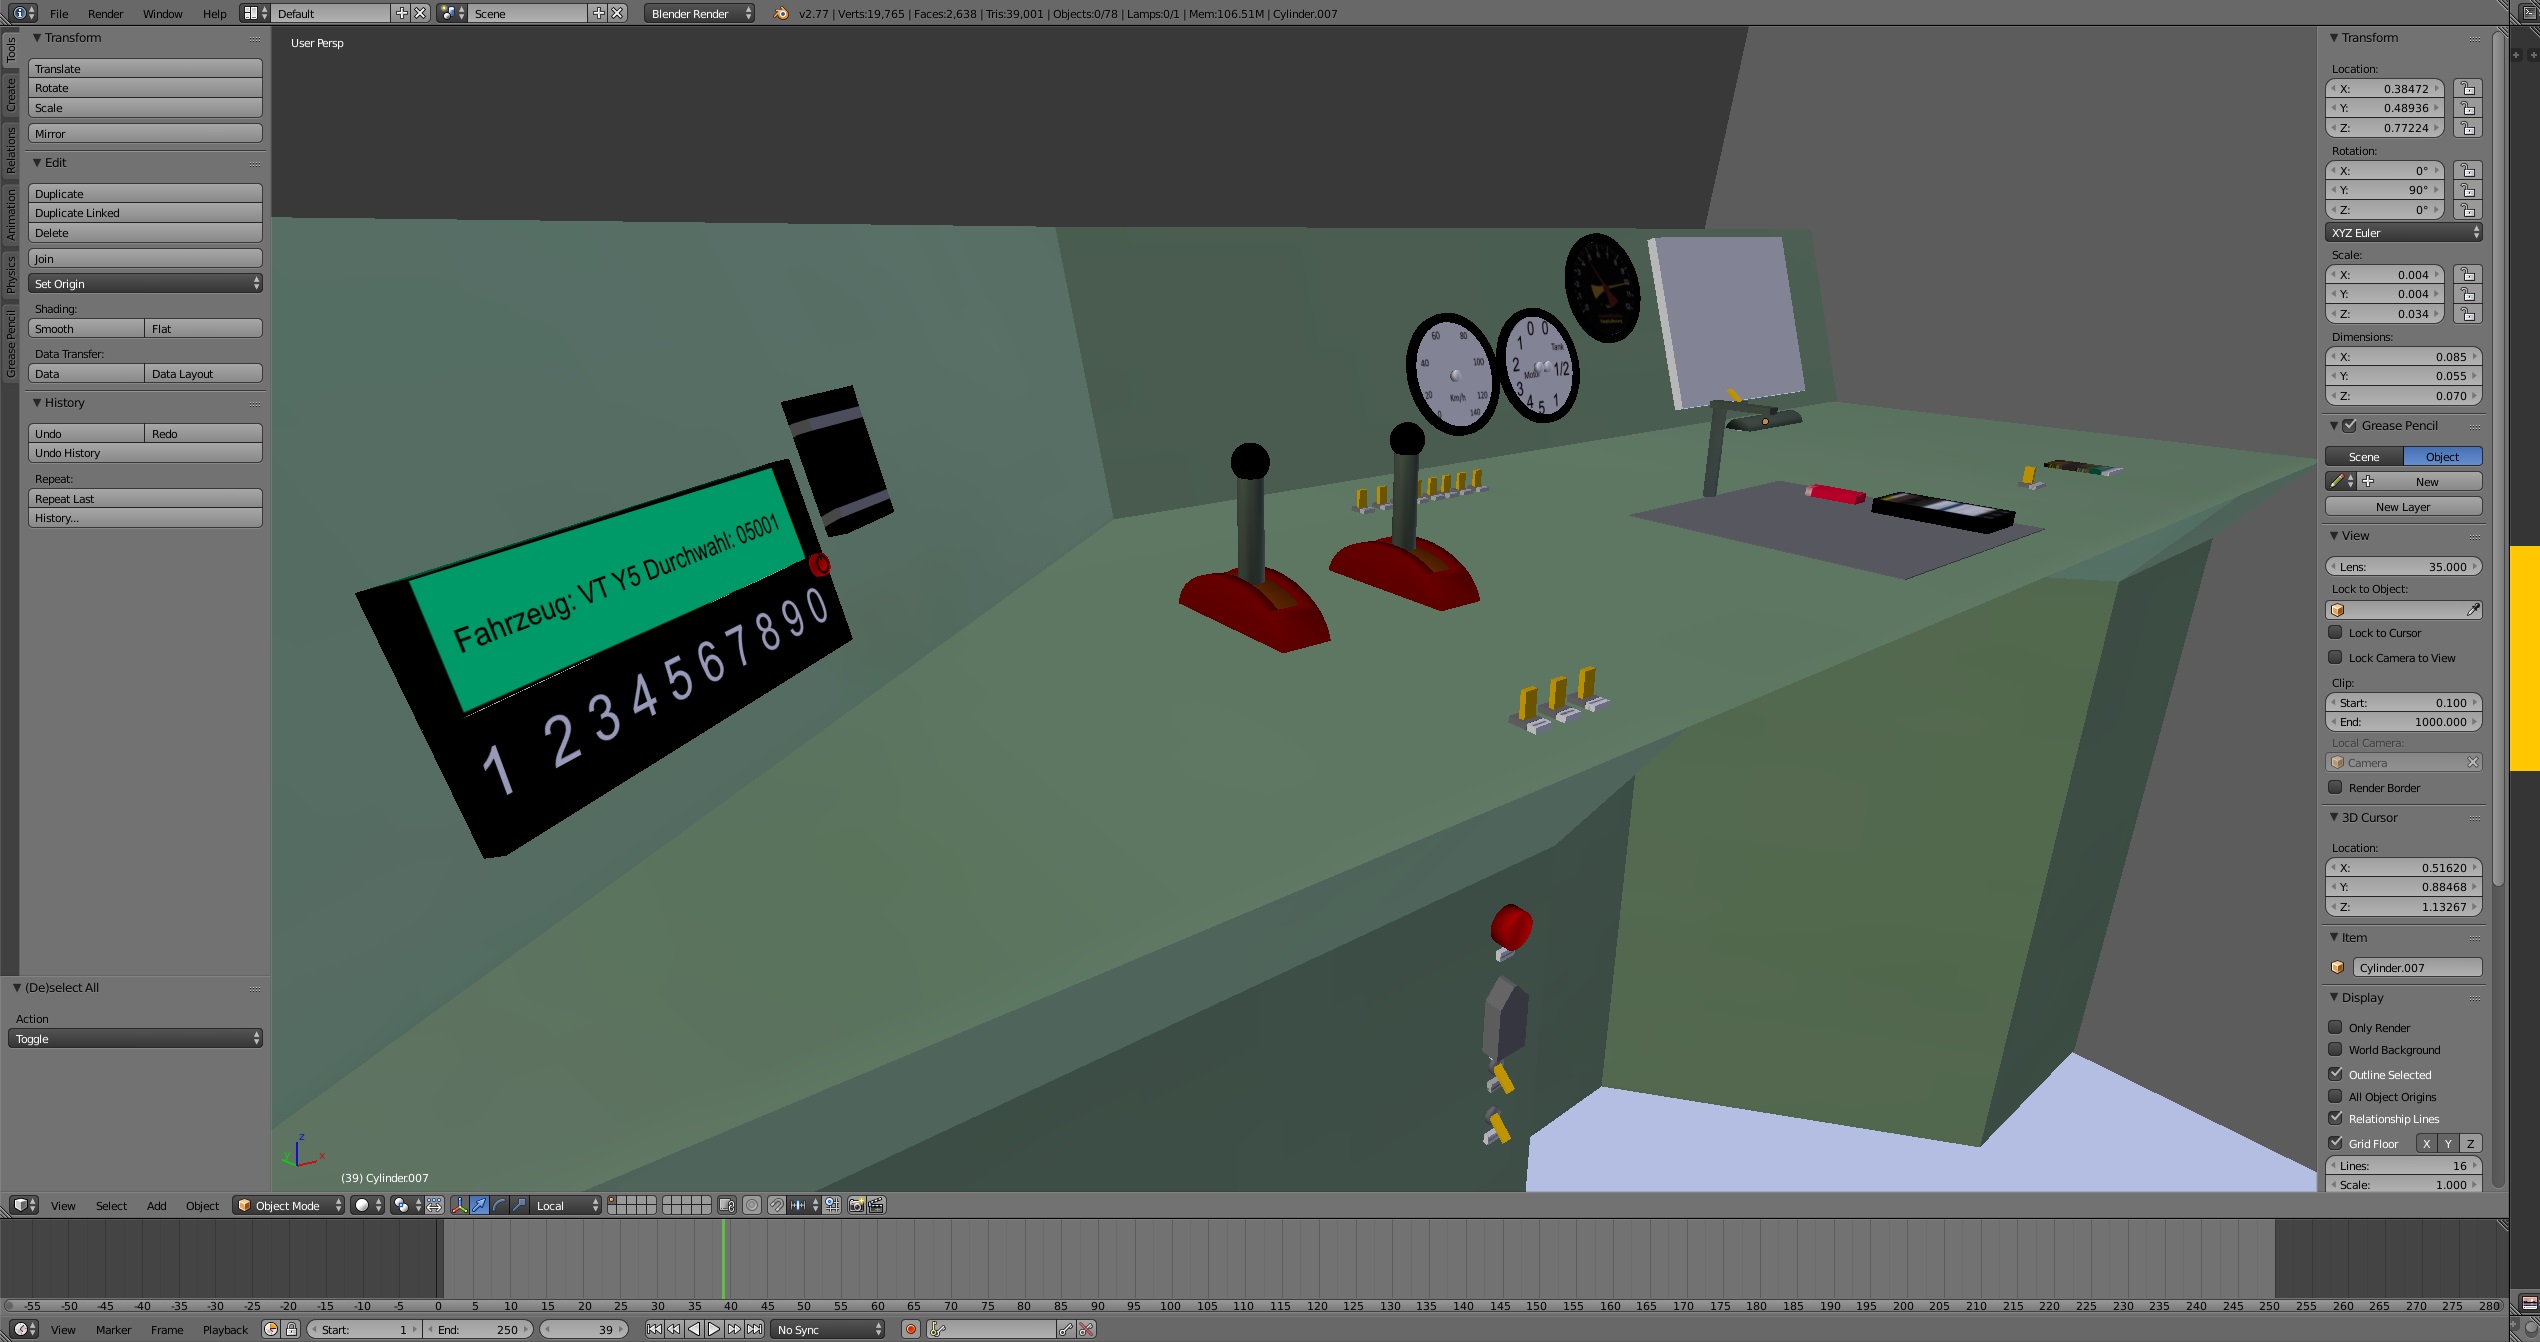Image resolution: width=2540 pixels, height=1342 pixels.
Task: Click the OpenGL render image camera icon
Action: [x=856, y=1205]
